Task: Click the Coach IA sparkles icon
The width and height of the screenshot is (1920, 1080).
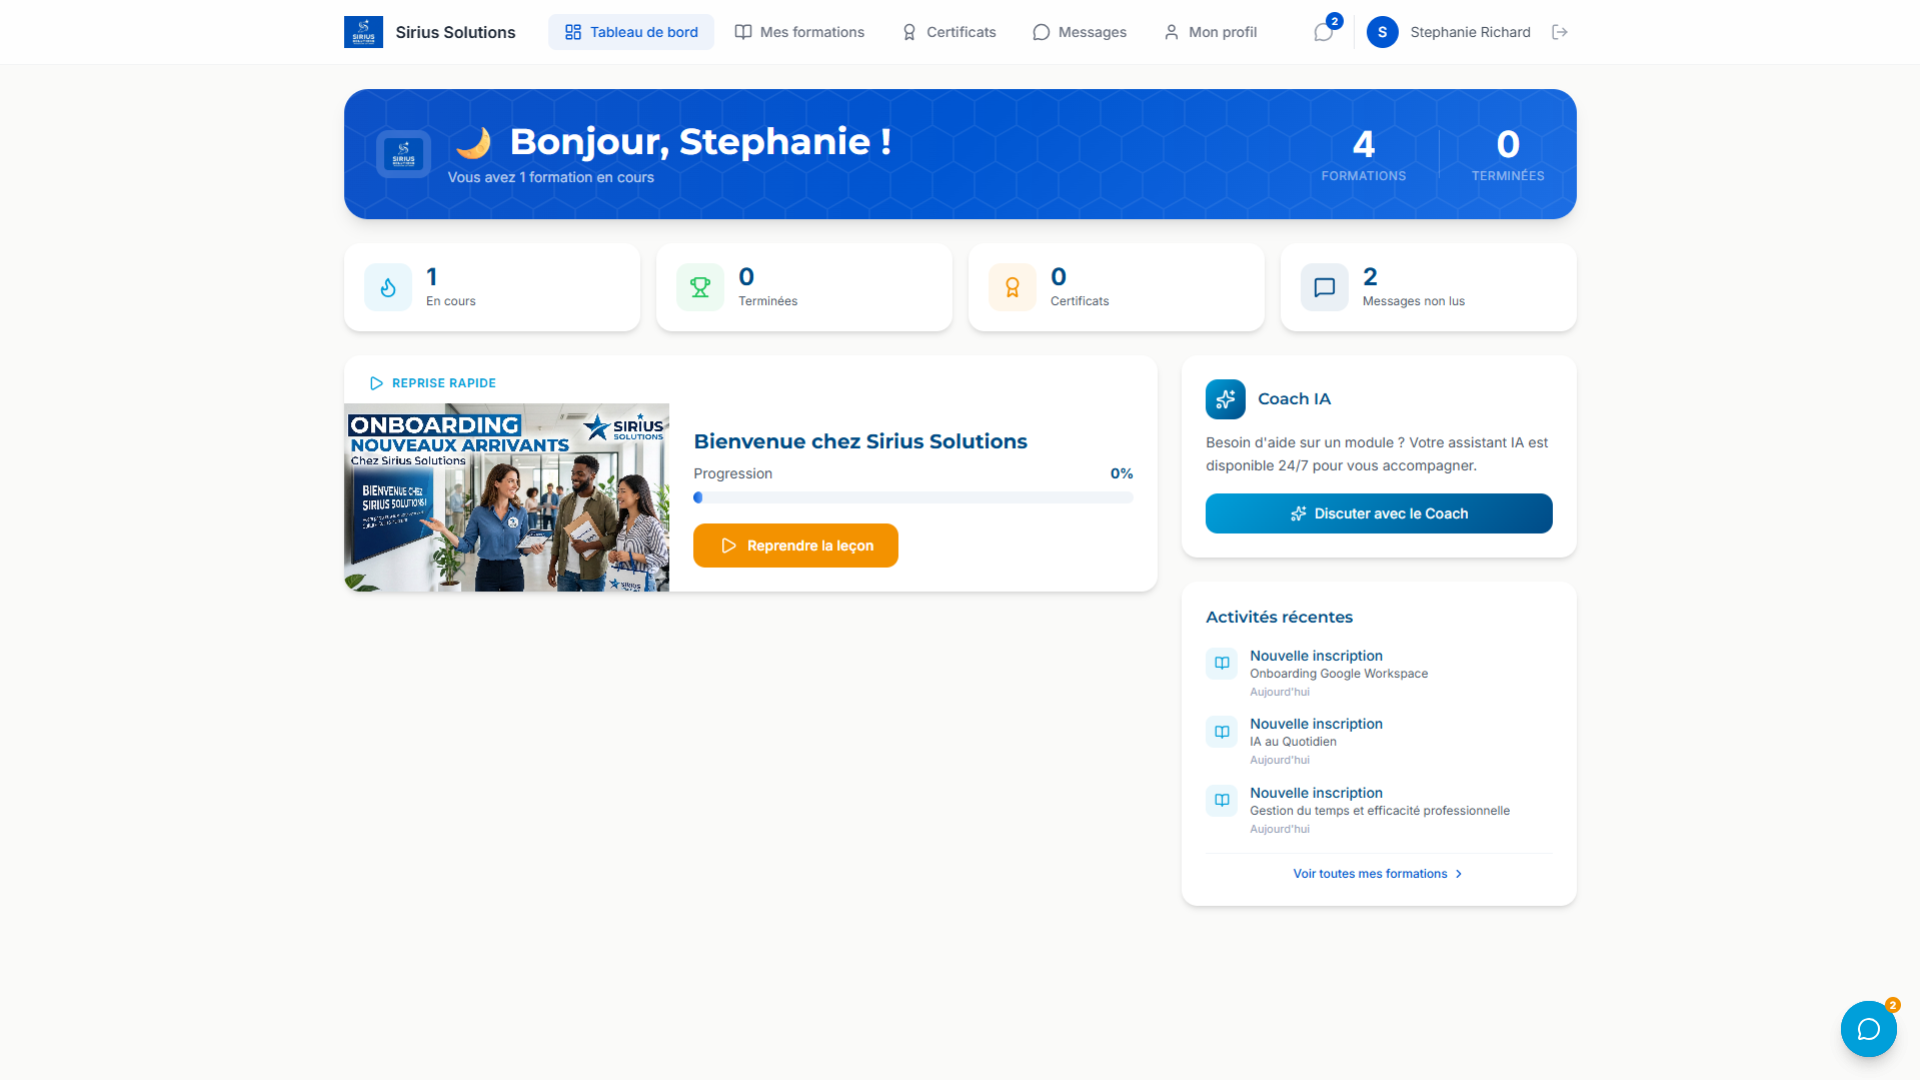Action: [1225, 399]
